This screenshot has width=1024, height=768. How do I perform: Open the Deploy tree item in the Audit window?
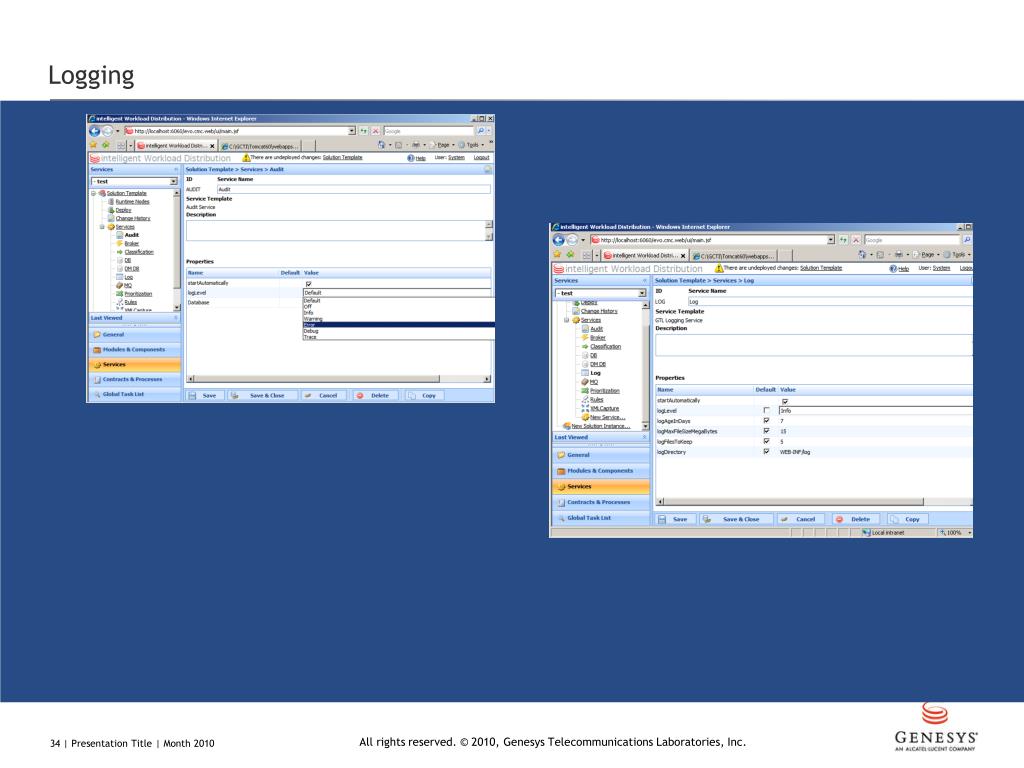(x=123, y=210)
